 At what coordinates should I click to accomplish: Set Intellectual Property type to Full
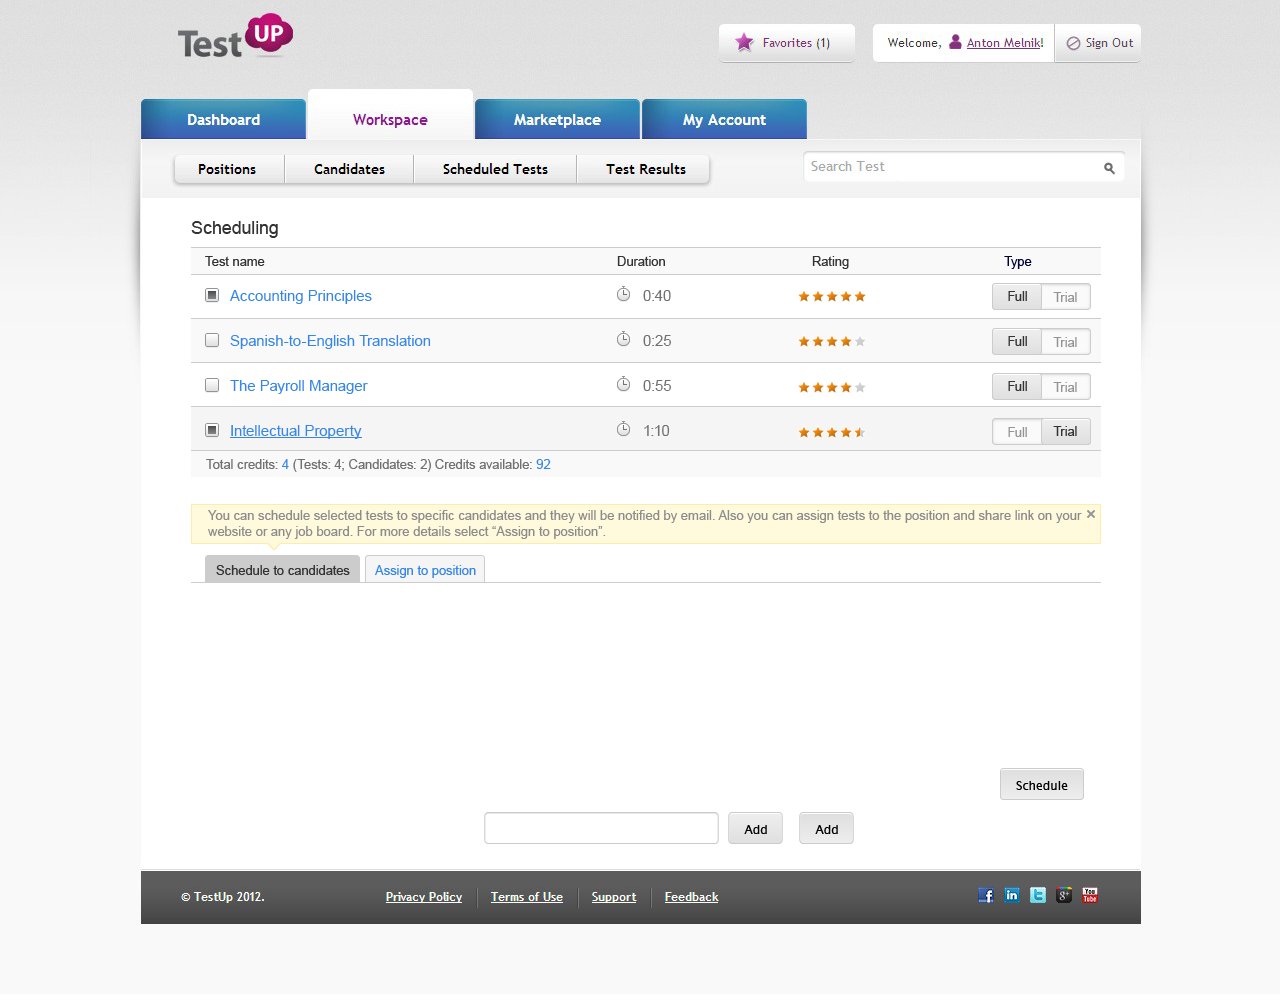coord(1017,432)
